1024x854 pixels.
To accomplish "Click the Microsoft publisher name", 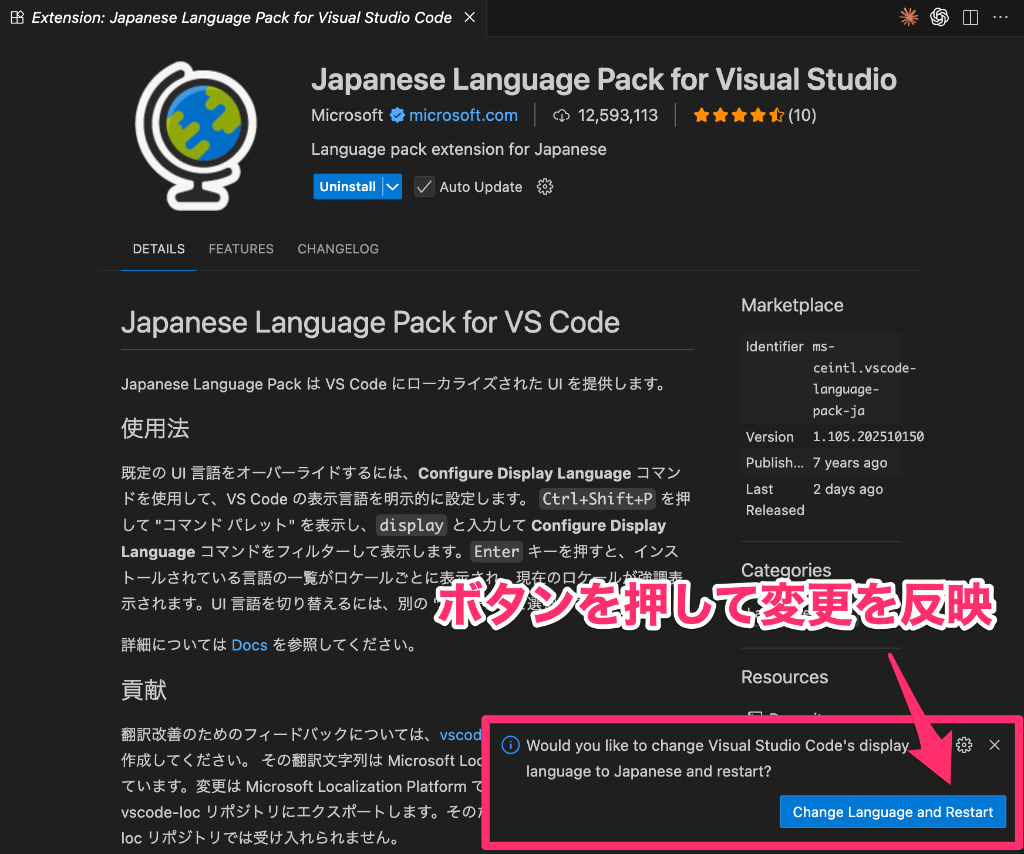I will 347,116.
